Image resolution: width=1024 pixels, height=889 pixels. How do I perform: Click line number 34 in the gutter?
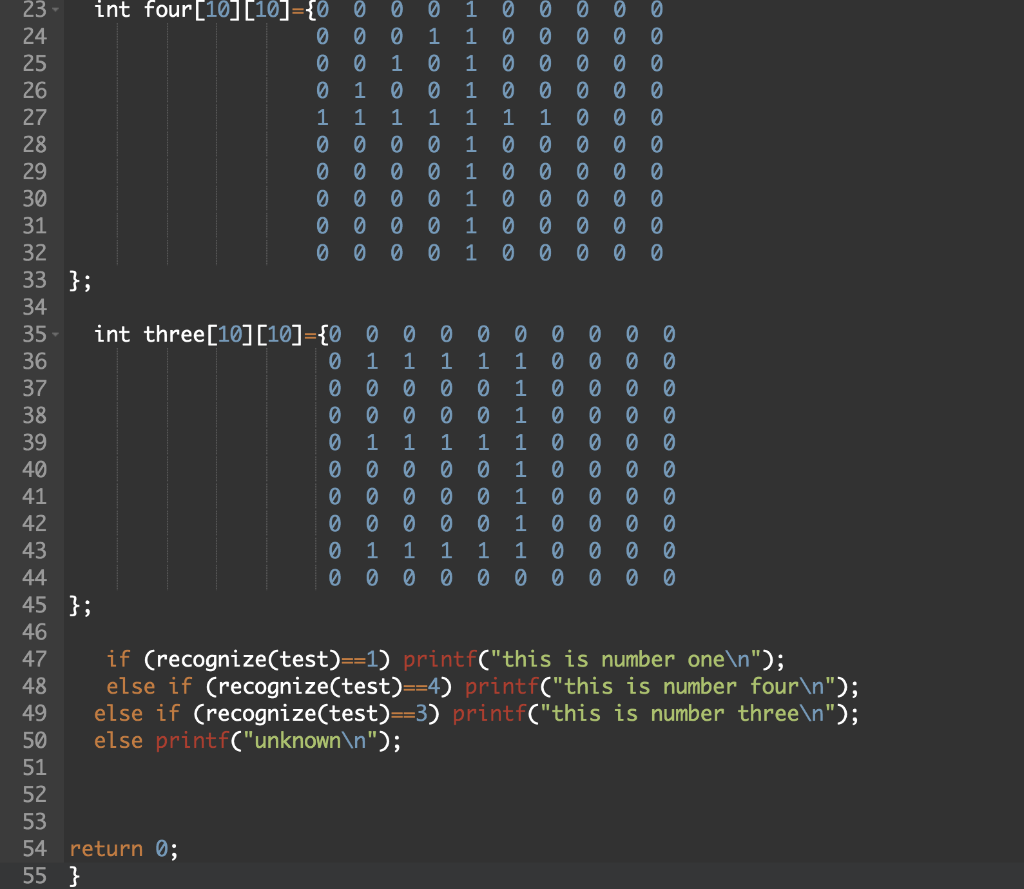[35, 307]
